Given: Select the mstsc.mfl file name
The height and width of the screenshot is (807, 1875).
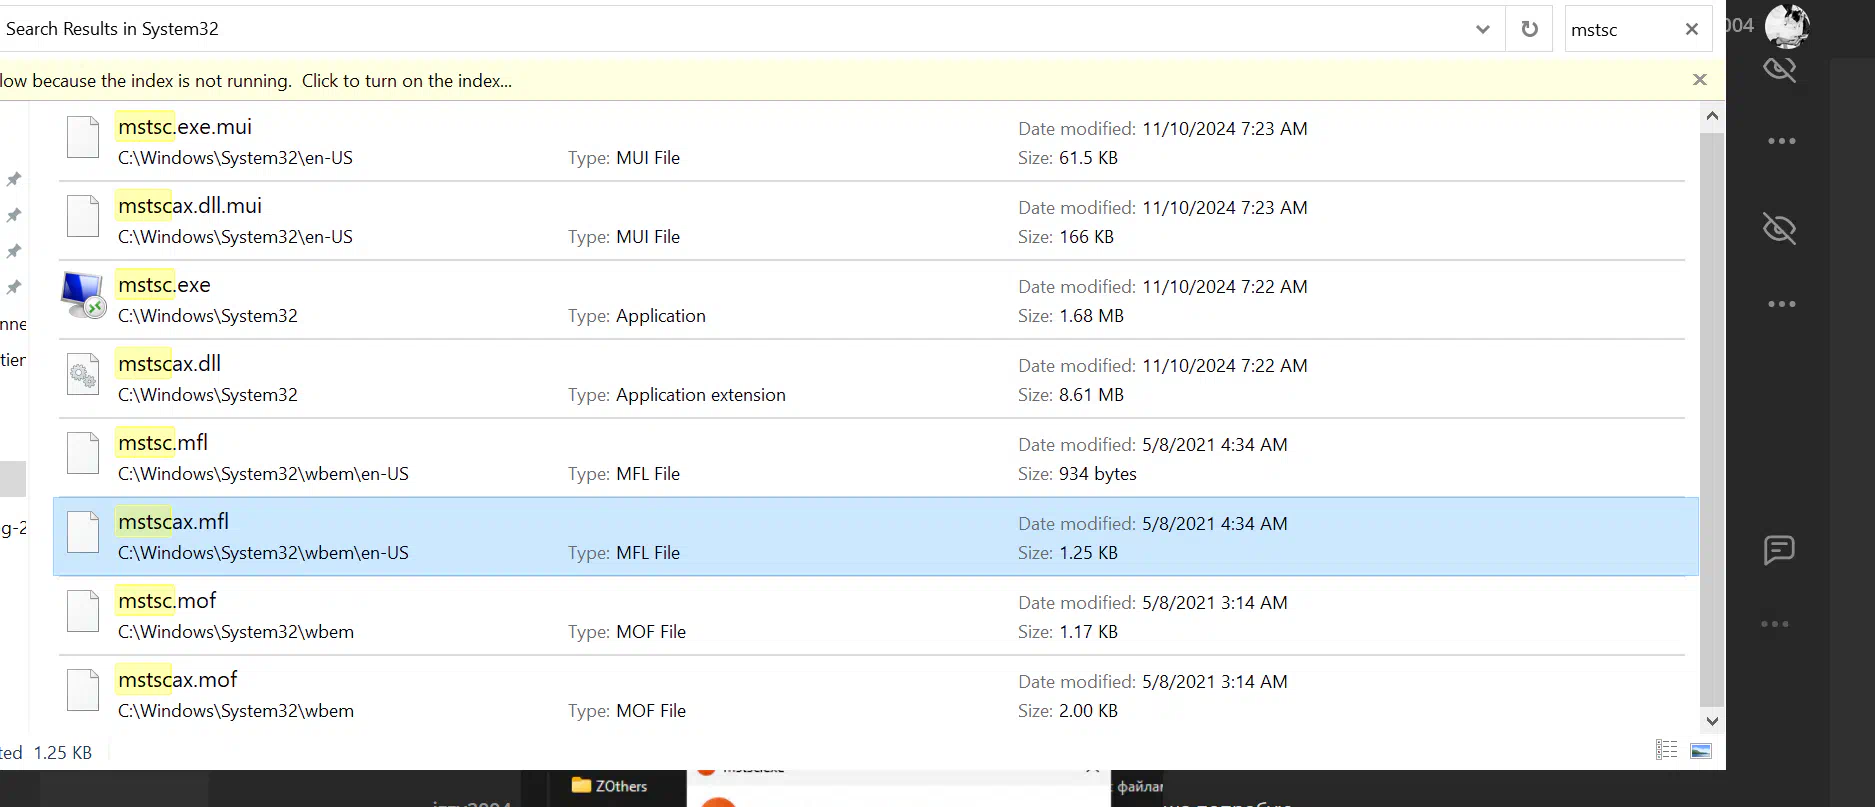Looking at the screenshot, I should (x=163, y=443).
